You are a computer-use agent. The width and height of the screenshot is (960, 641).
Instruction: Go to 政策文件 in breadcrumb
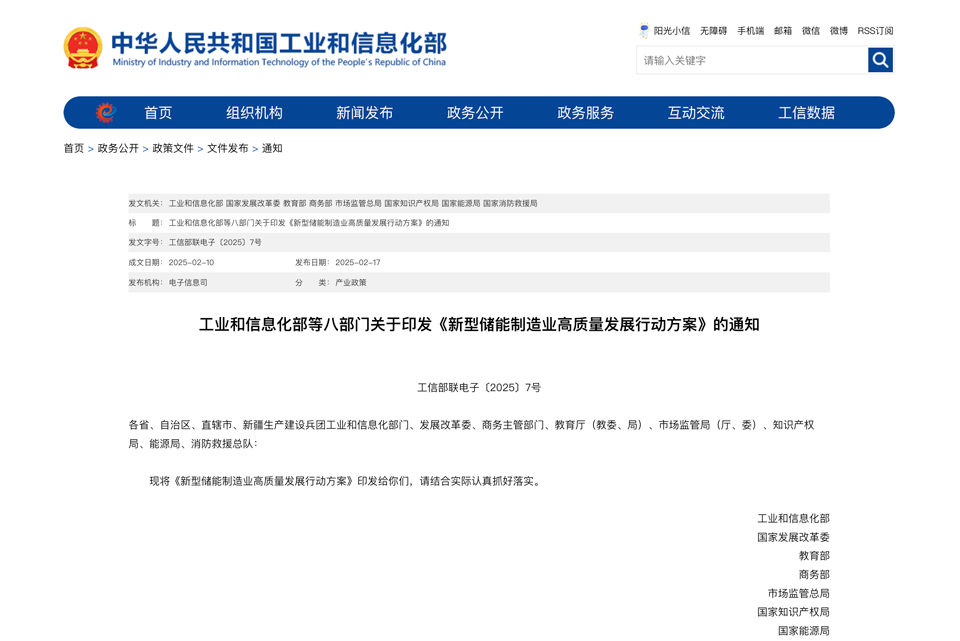point(173,148)
